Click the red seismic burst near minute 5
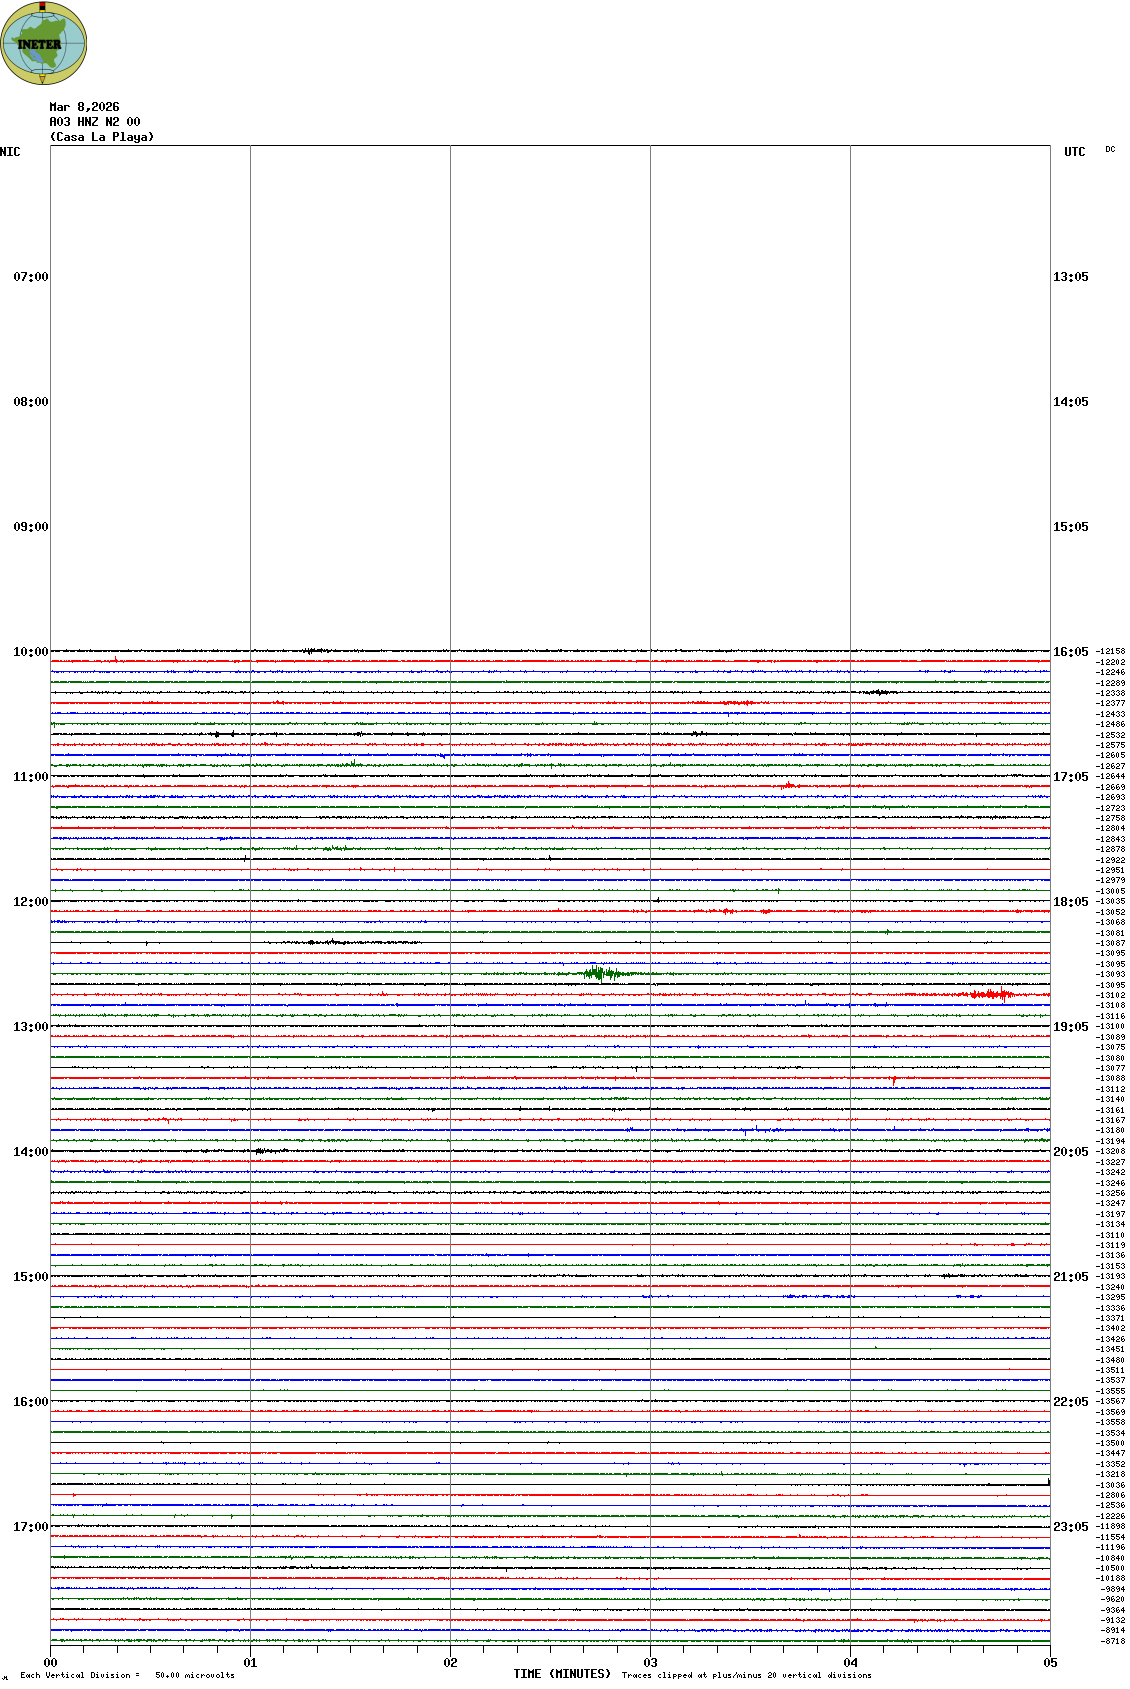The height and width of the screenshot is (1689, 1130). pyautogui.click(x=990, y=994)
